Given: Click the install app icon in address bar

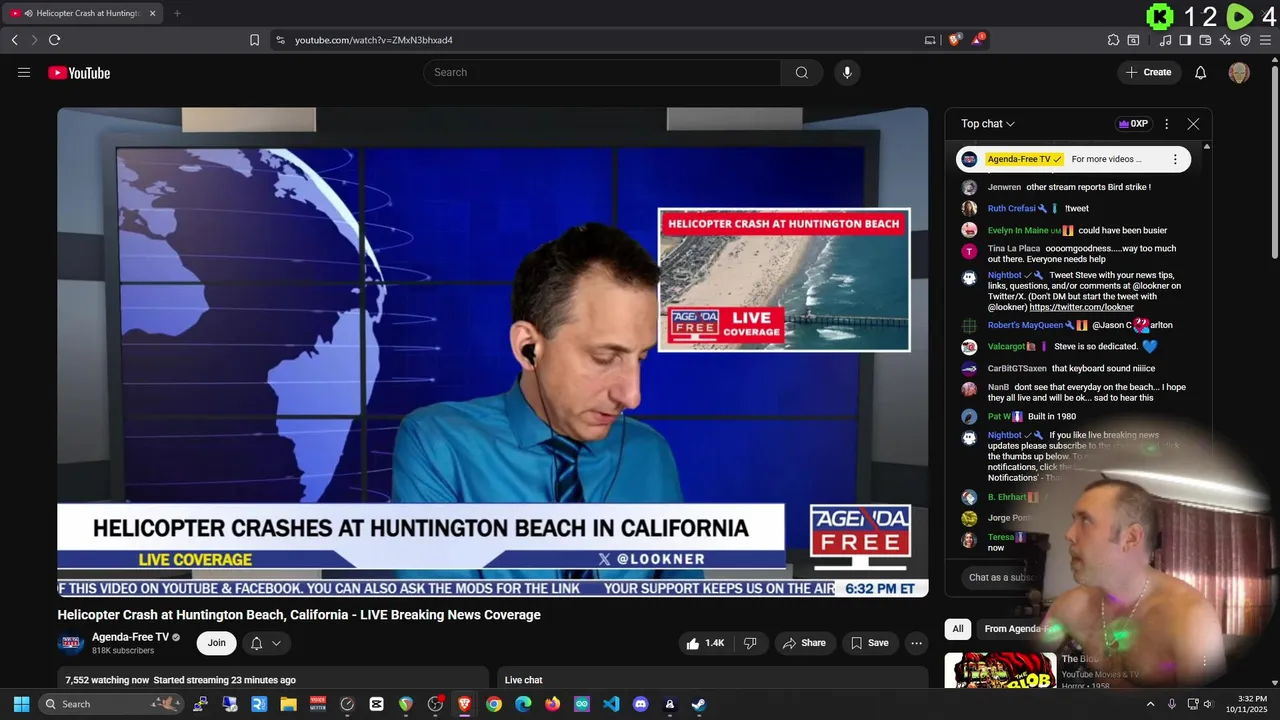Looking at the screenshot, I should click(x=930, y=40).
